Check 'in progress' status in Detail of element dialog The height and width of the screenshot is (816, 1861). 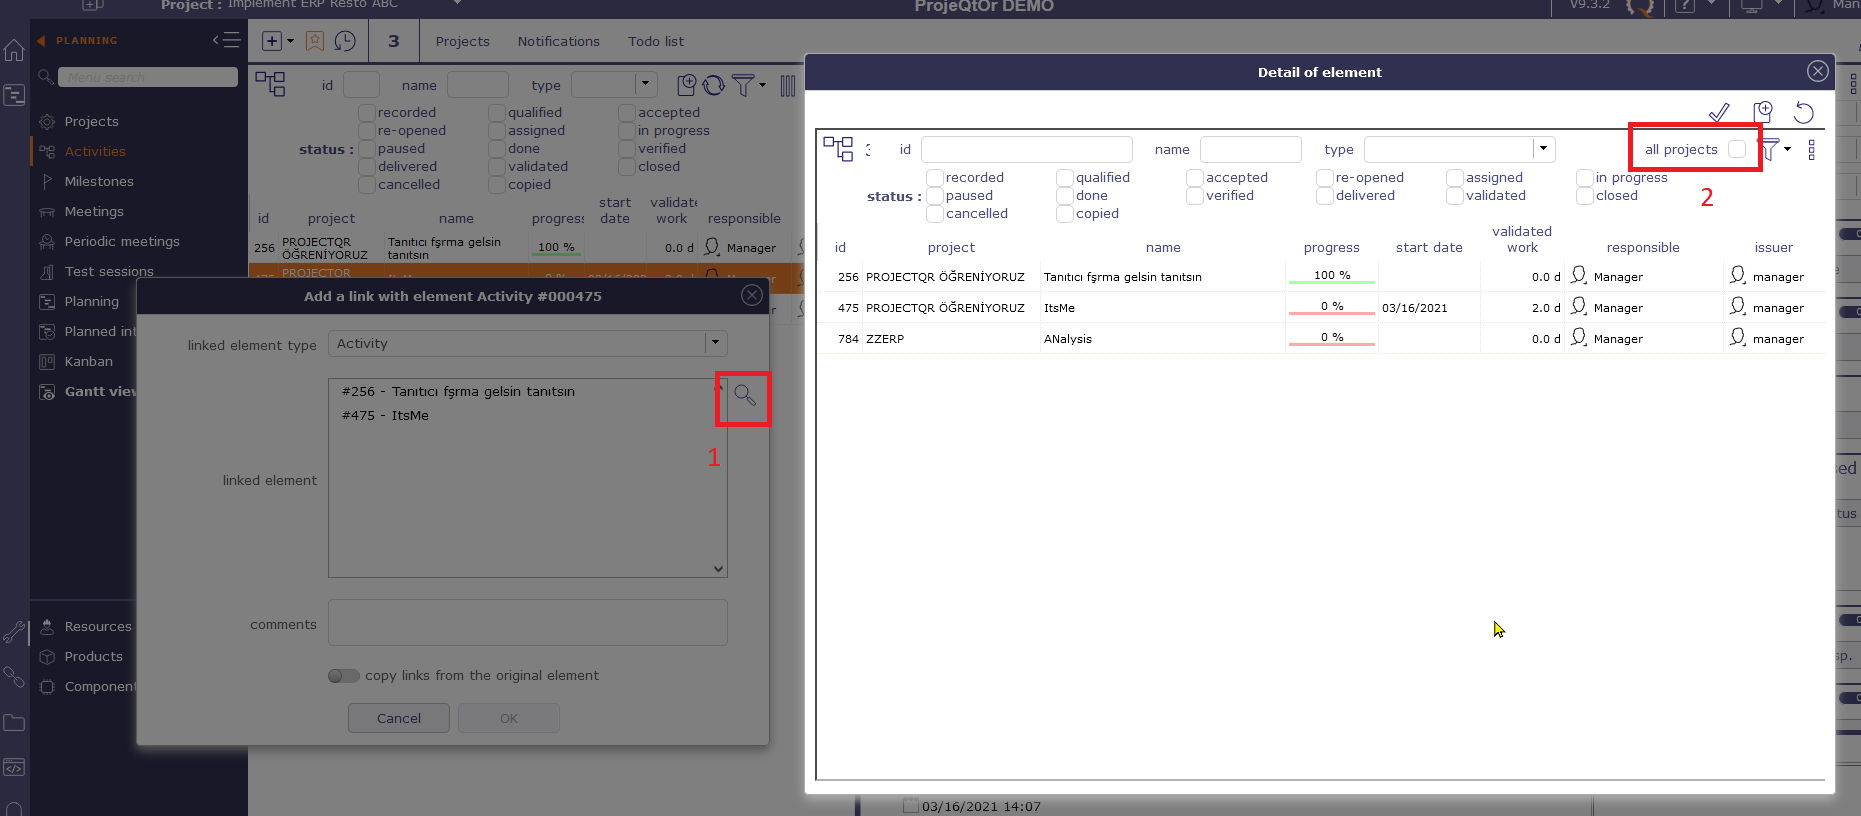coord(1585,178)
